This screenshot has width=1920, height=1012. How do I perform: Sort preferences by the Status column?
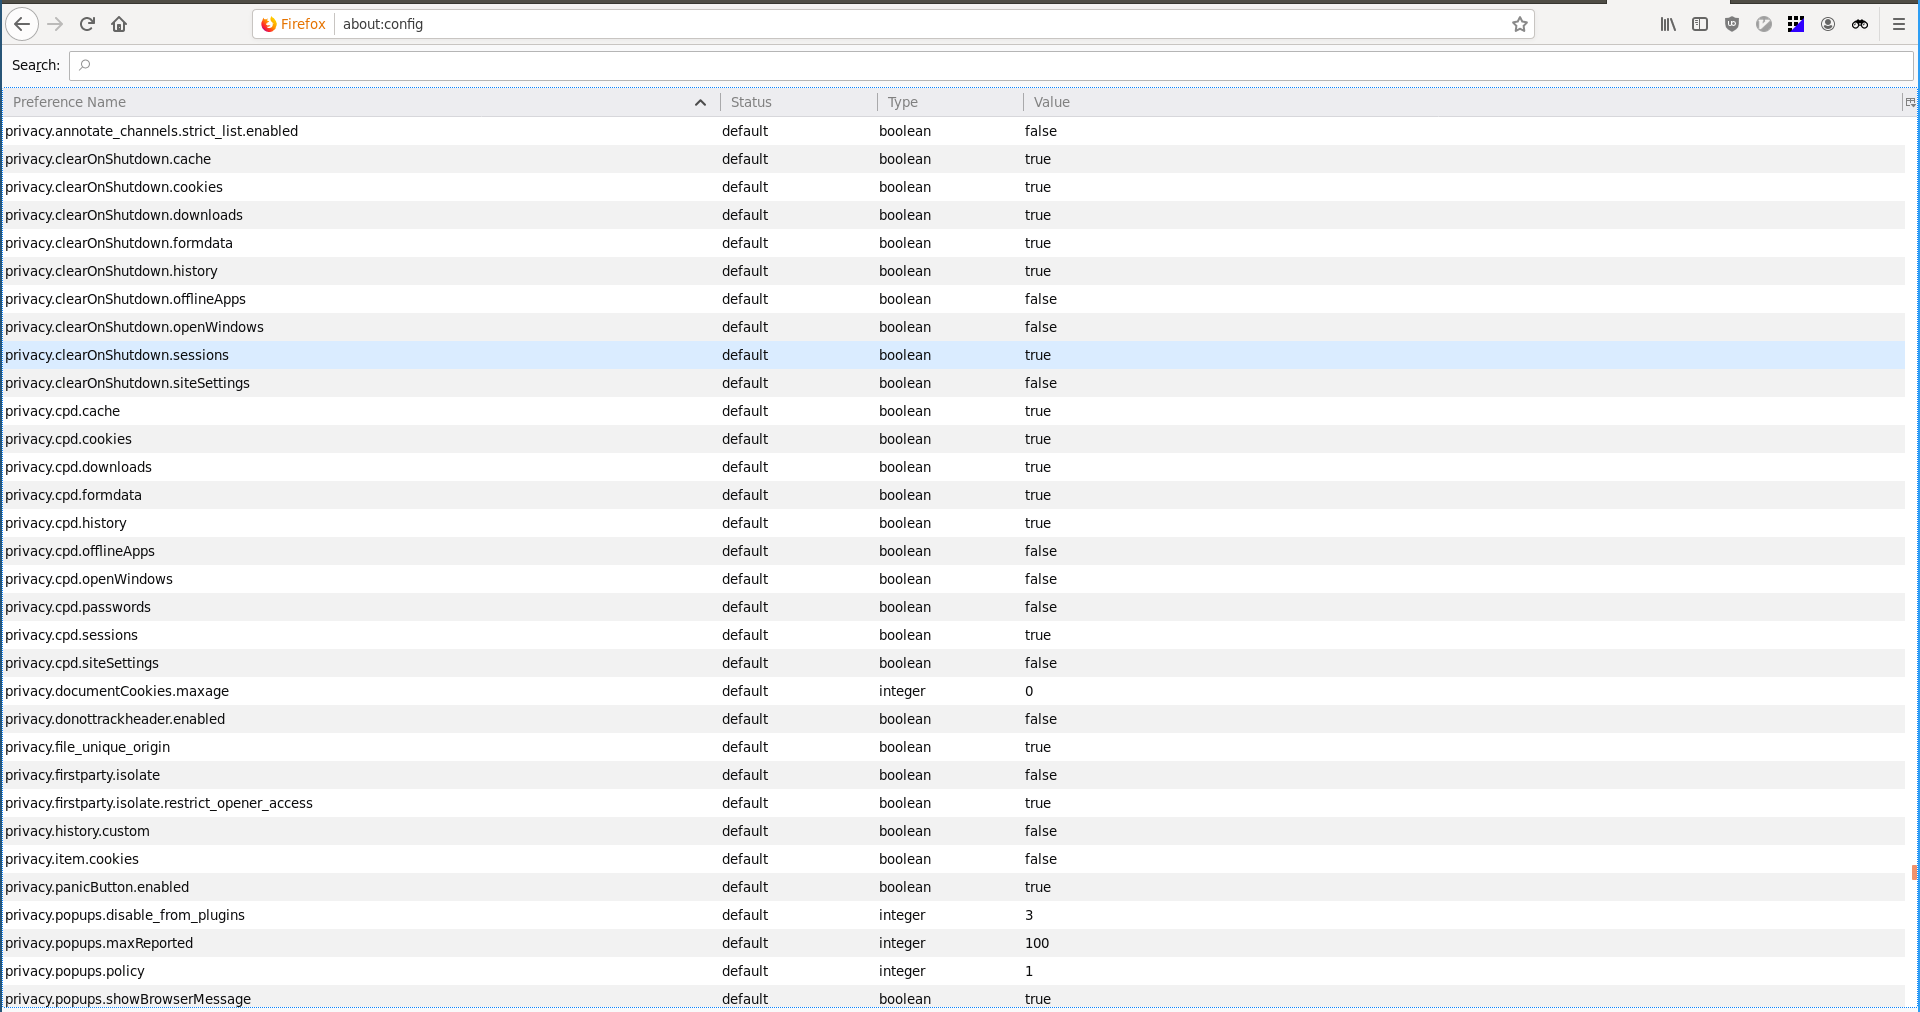coord(798,102)
